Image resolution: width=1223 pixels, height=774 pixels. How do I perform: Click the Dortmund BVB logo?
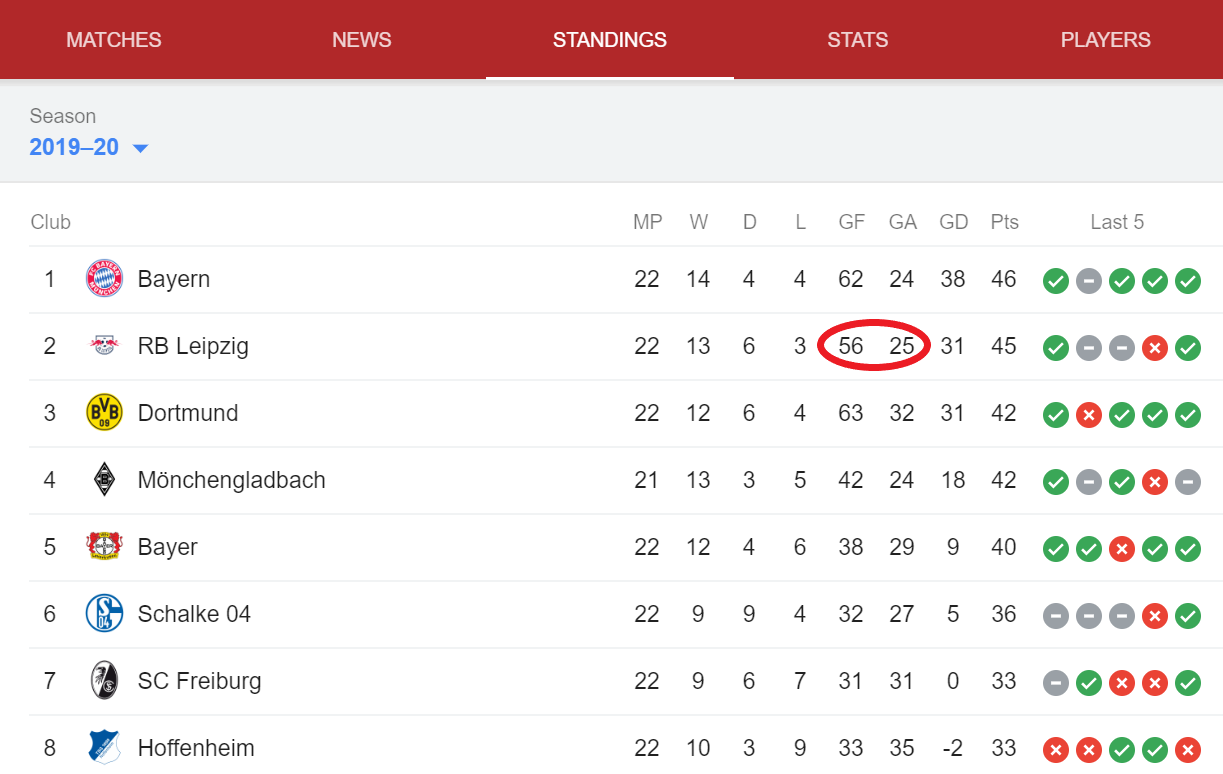pyautogui.click(x=104, y=413)
